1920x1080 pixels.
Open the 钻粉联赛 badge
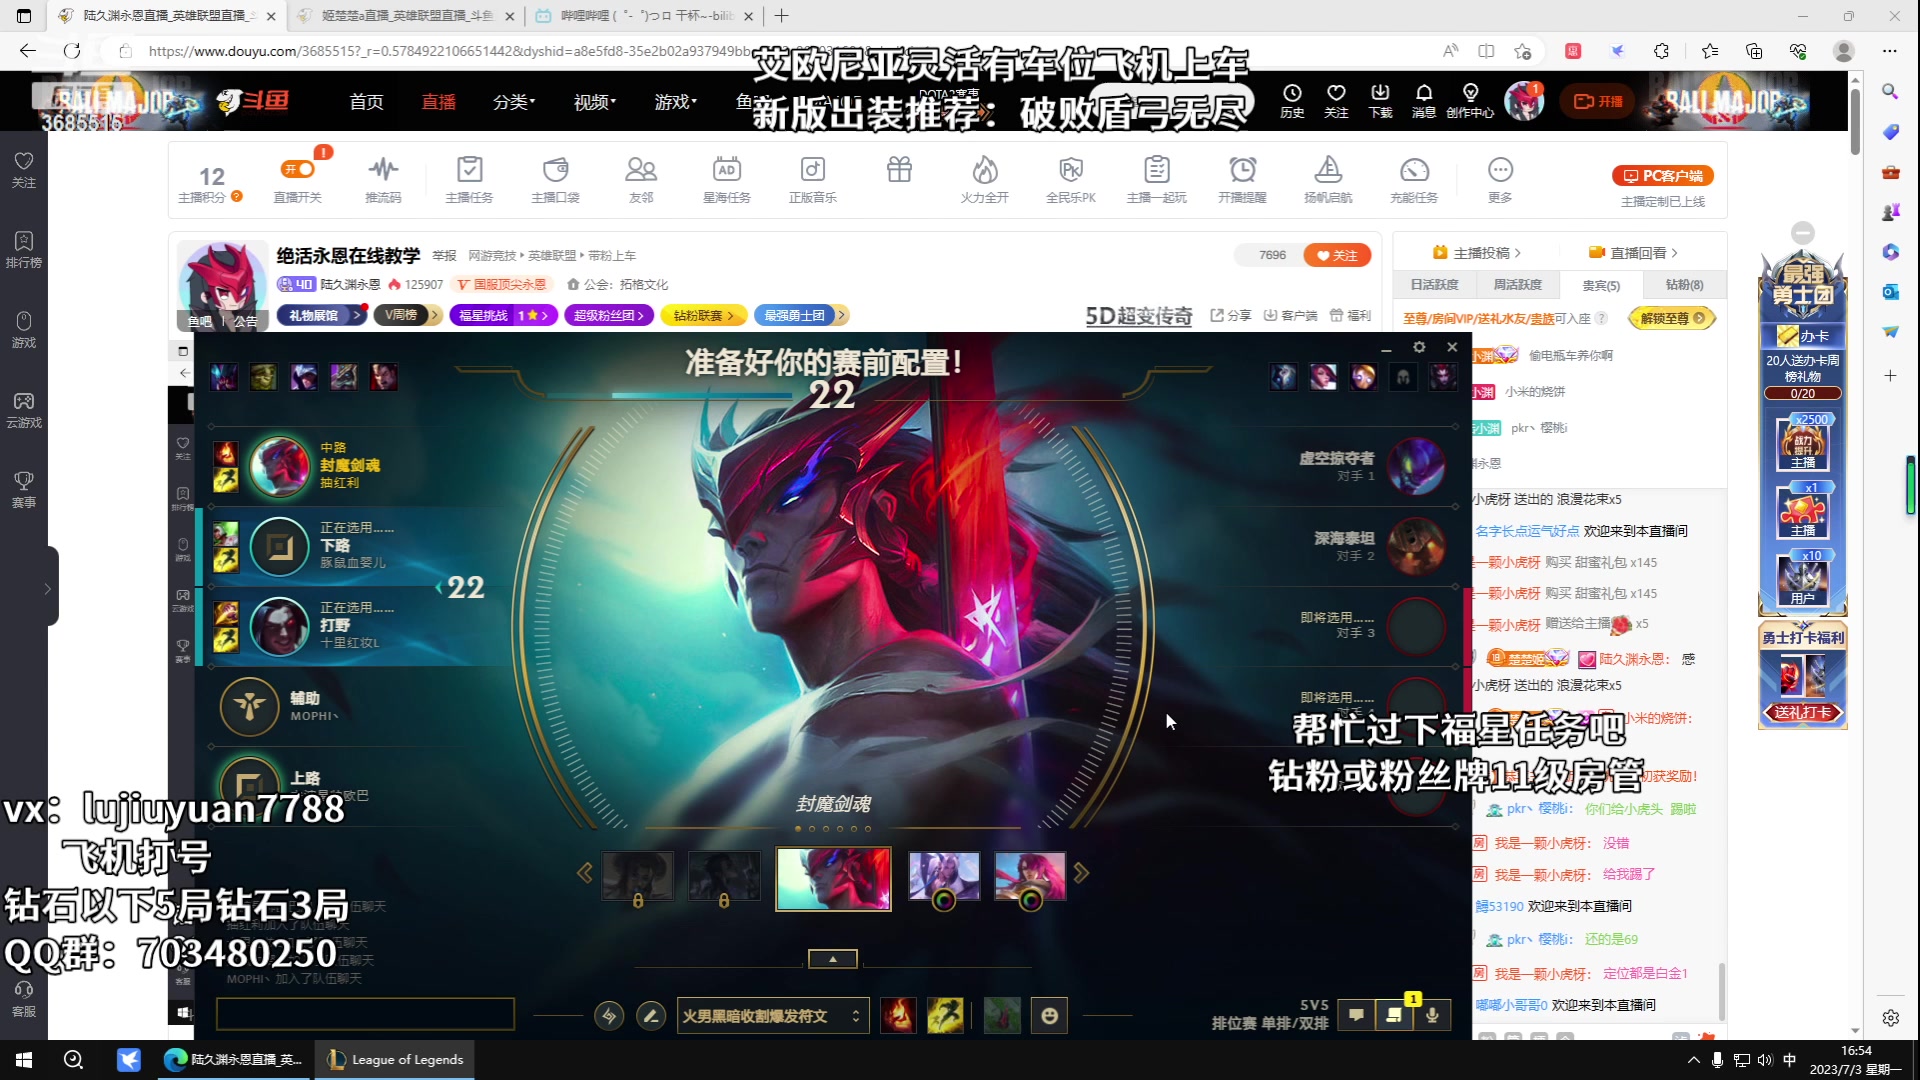[704, 315]
